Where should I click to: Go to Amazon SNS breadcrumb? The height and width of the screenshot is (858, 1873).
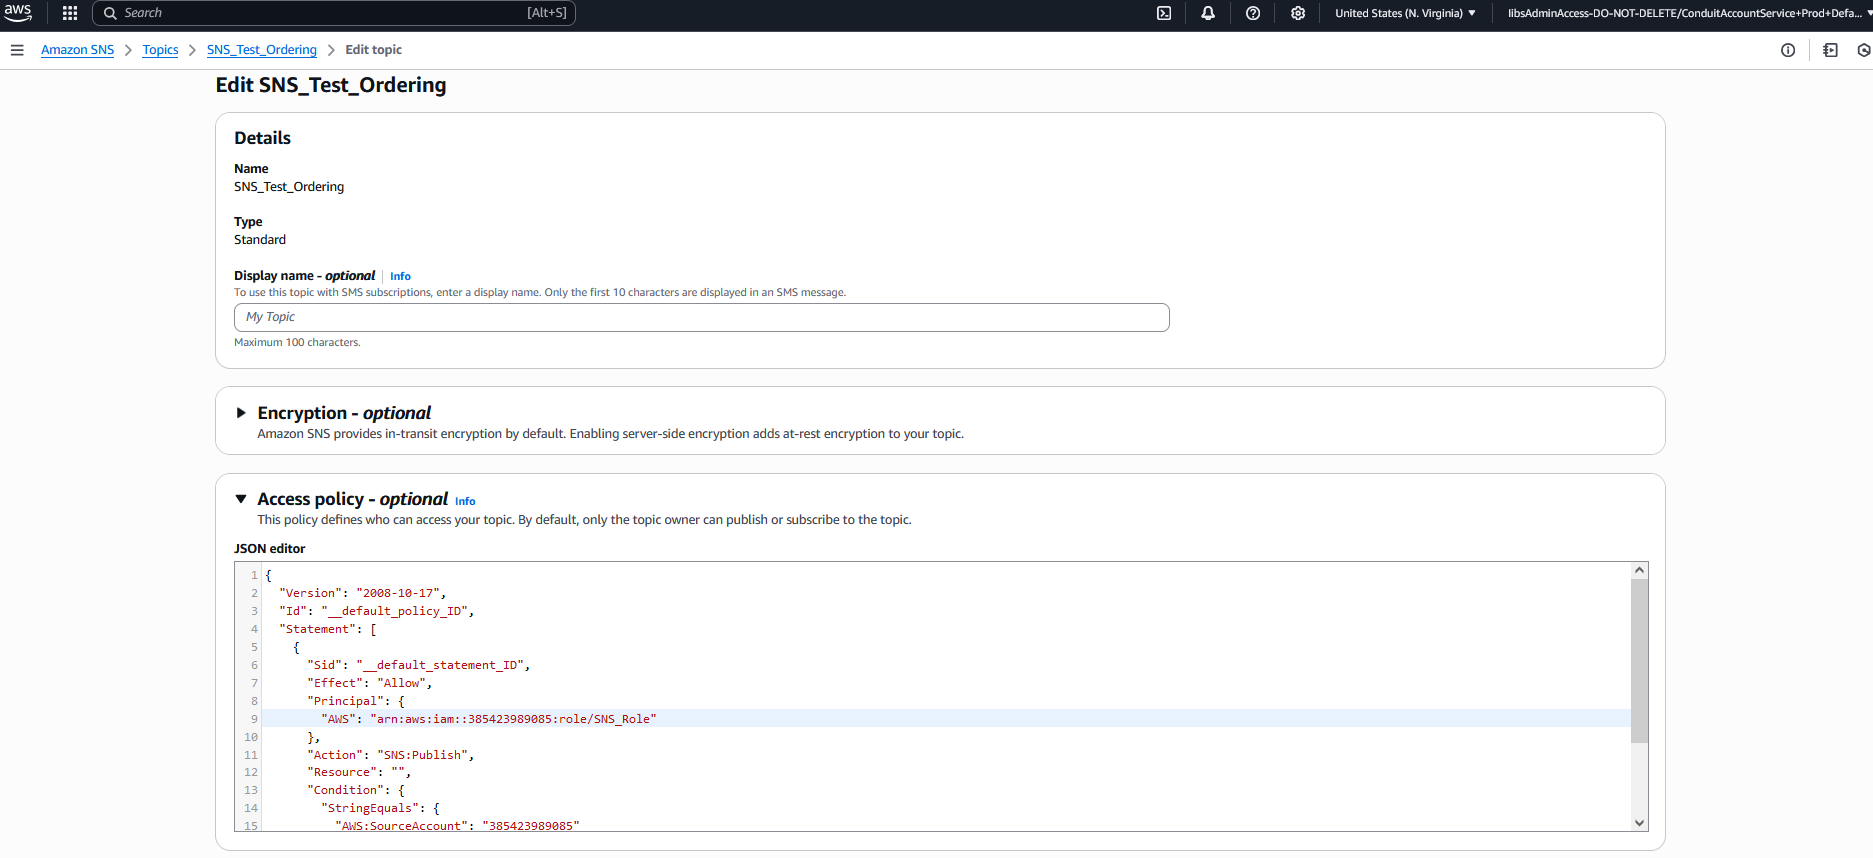tap(77, 50)
